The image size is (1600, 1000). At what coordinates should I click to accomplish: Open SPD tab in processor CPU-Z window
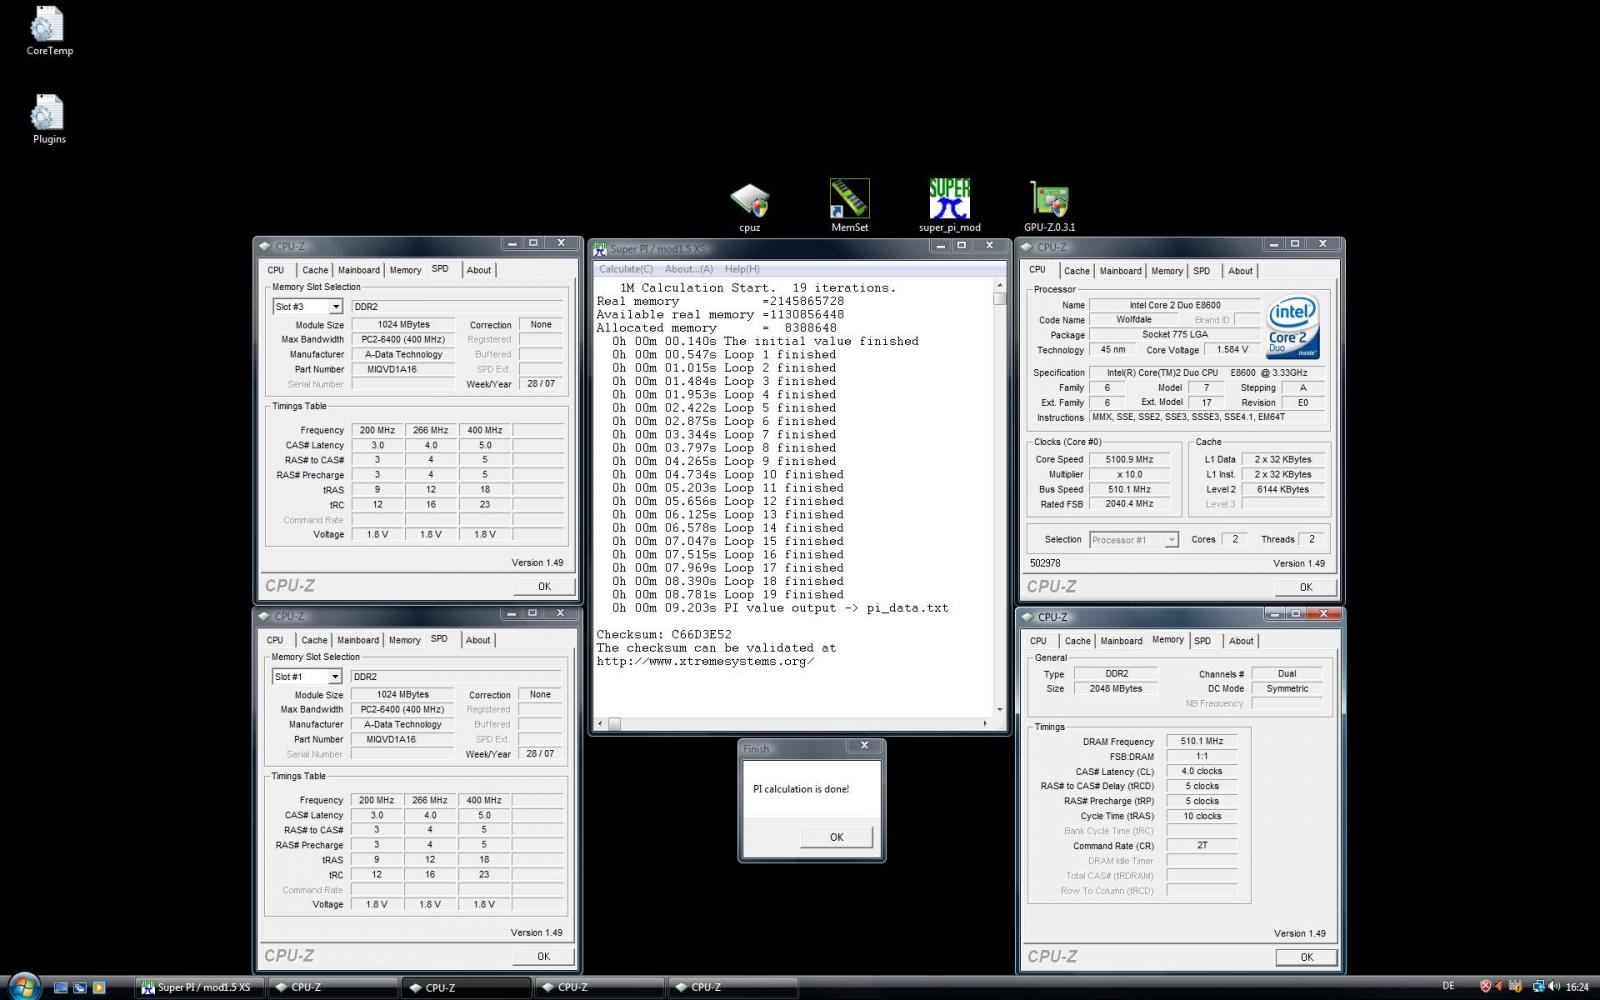click(1202, 271)
